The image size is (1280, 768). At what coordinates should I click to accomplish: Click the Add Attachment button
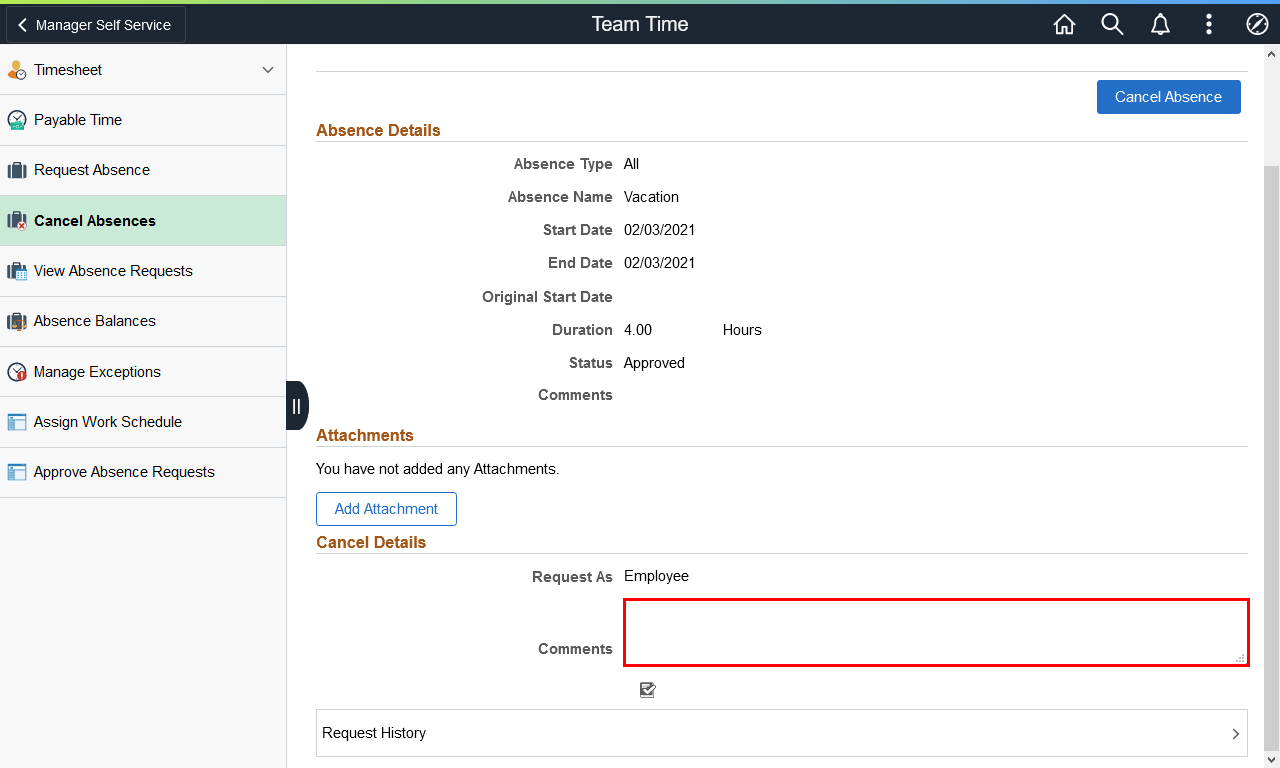(386, 509)
